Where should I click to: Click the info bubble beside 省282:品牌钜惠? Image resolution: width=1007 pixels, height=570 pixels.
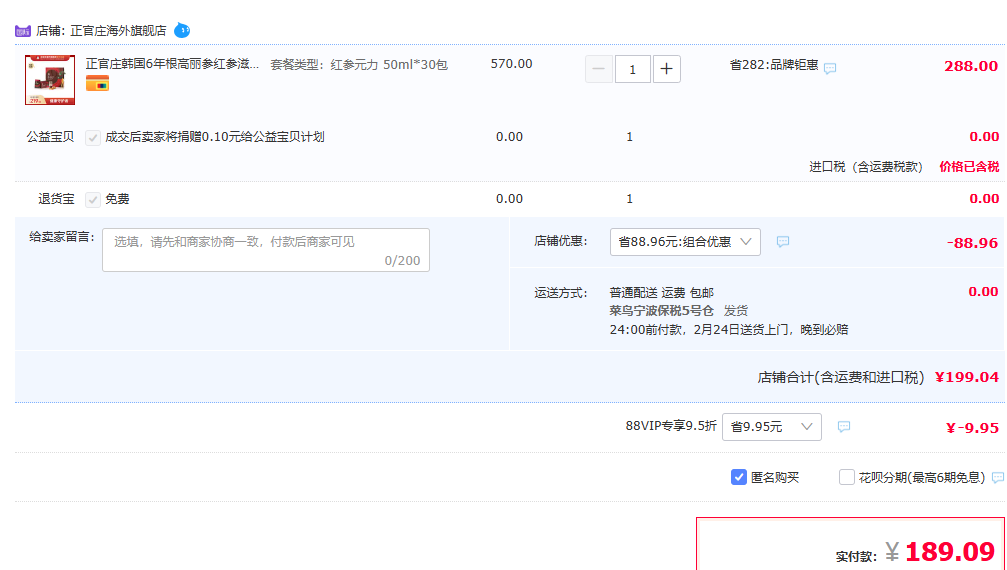(830, 68)
